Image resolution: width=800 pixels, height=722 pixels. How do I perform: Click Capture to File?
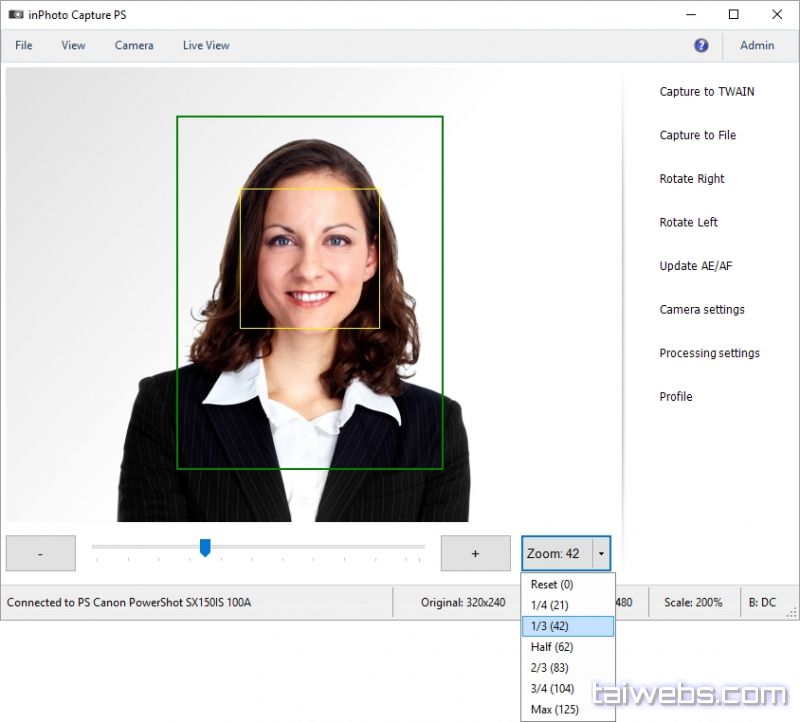click(x=697, y=135)
